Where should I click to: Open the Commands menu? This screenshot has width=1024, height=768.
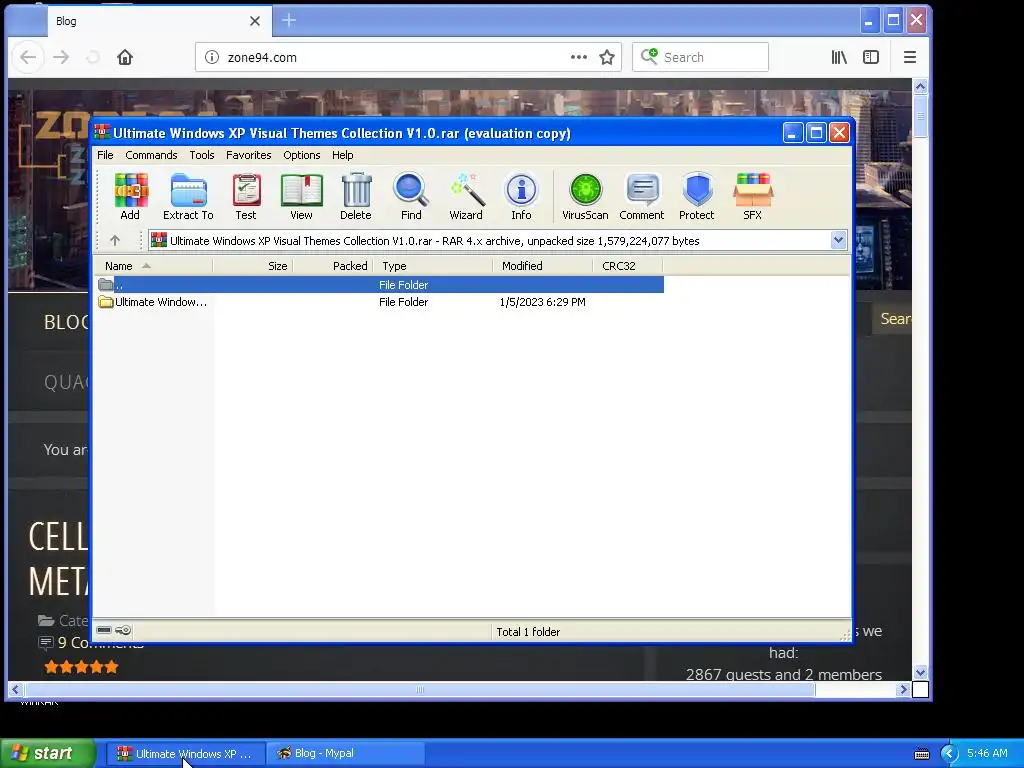pyautogui.click(x=151, y=155)
